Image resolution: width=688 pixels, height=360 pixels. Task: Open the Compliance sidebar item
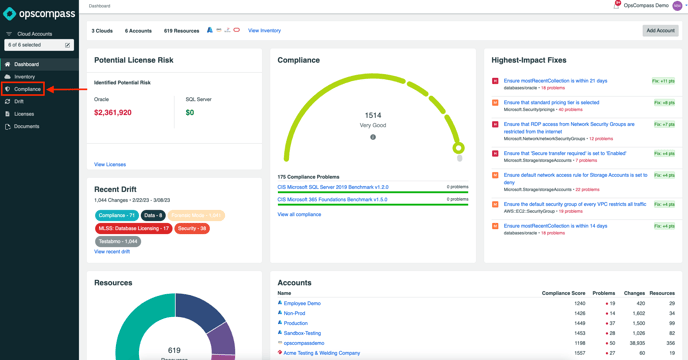click(23, 89)
